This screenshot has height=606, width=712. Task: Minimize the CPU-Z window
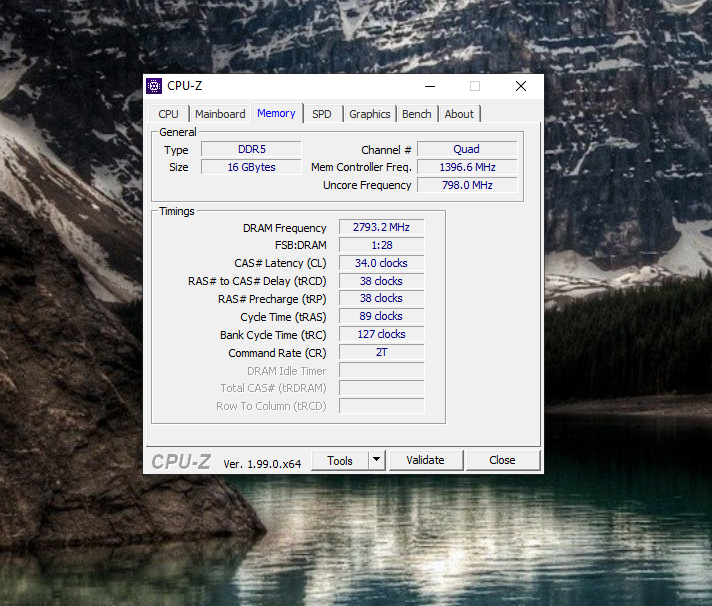click(x=430, y=86)
